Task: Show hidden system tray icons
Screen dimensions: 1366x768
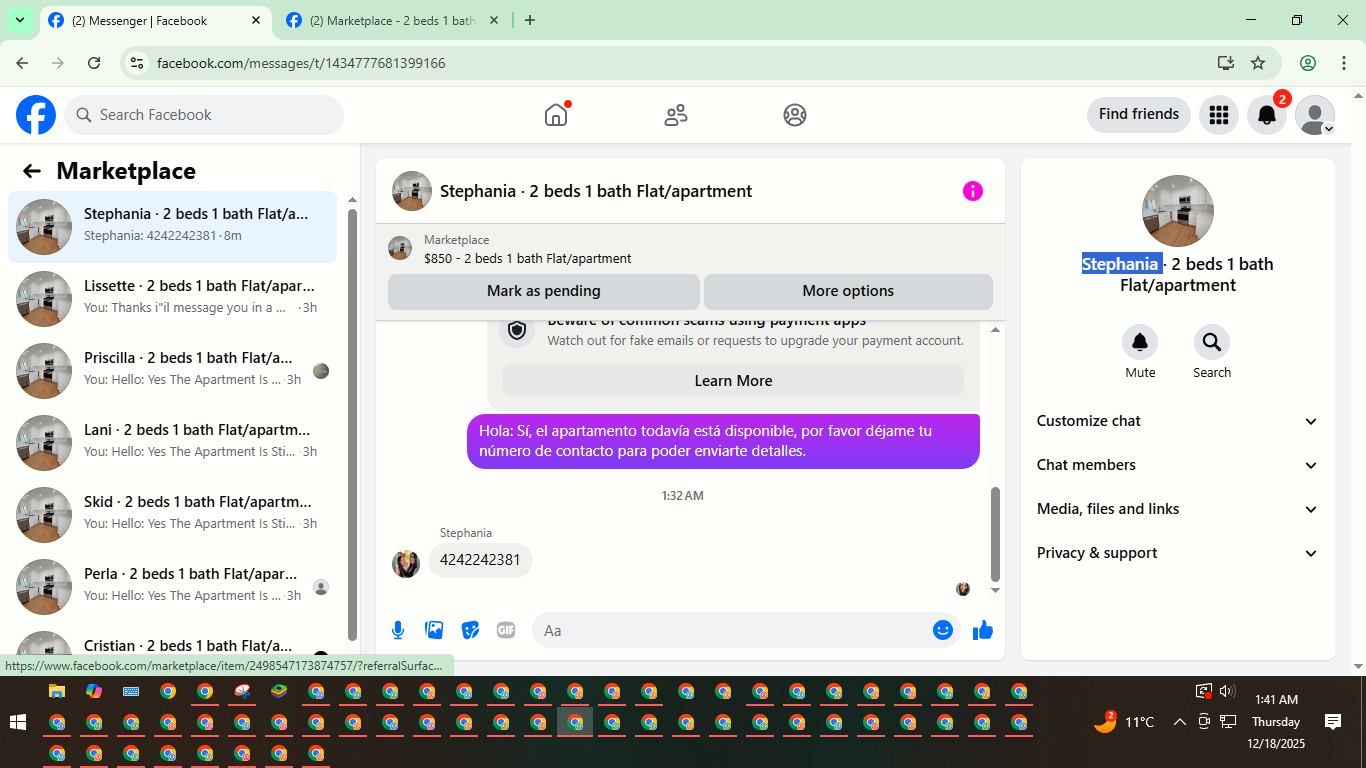Action: (1179, 722)
